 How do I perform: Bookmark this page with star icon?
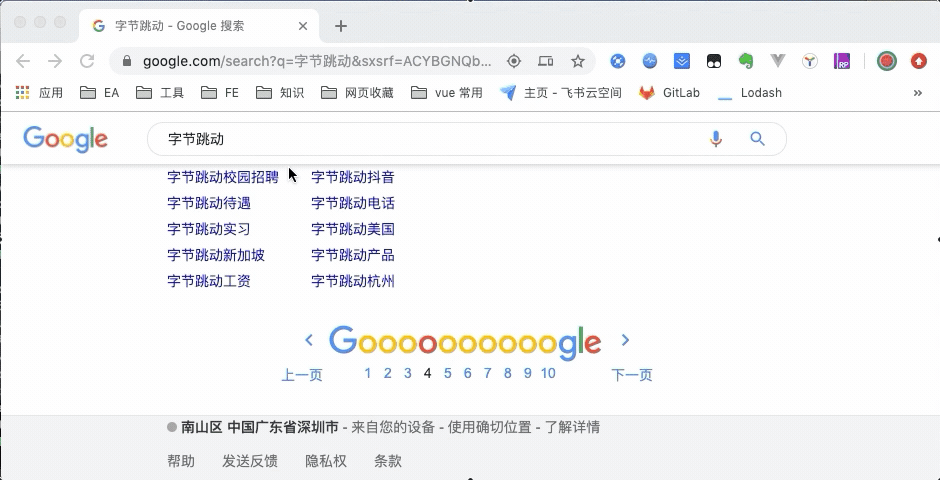click(x=577, y=61)
